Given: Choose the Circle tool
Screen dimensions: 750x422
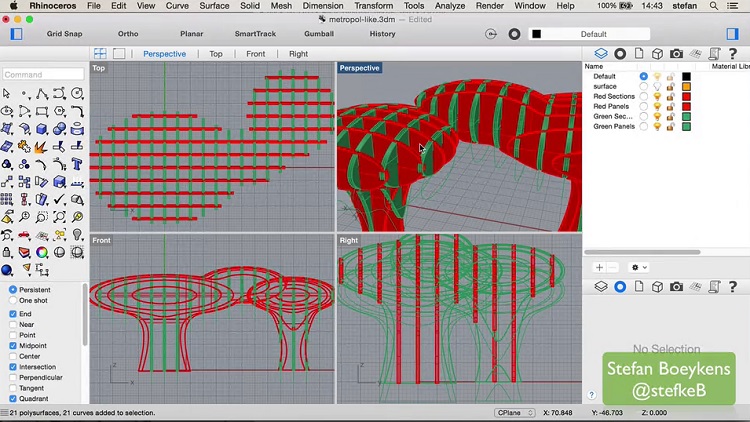Looking at the screenshot, I should 77,93.
